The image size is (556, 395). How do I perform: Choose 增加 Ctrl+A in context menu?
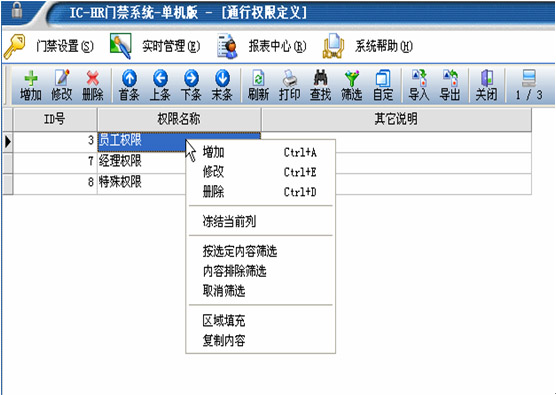pyautogui.click(x=260, y=152)
